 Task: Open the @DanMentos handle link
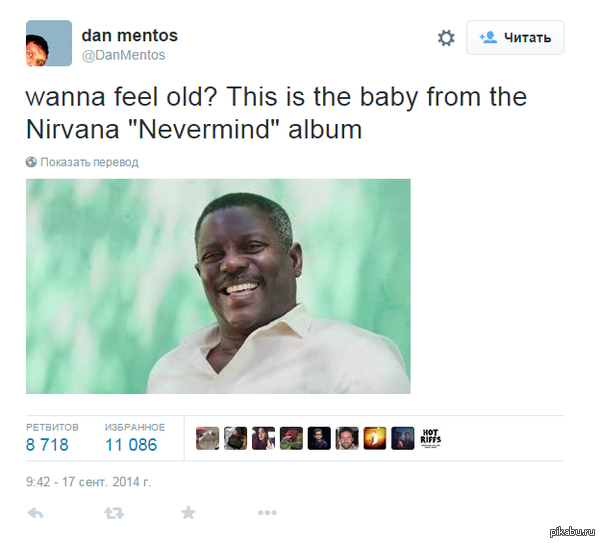[123, 55]
